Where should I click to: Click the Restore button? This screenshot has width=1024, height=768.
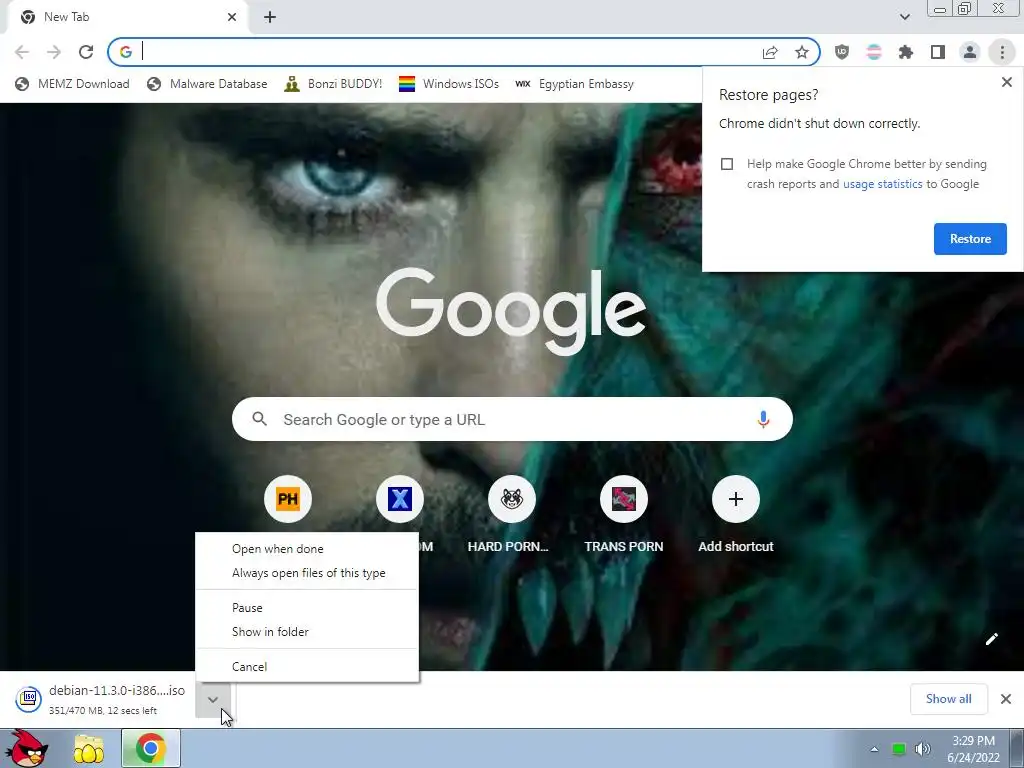click(x=970, y=238)
